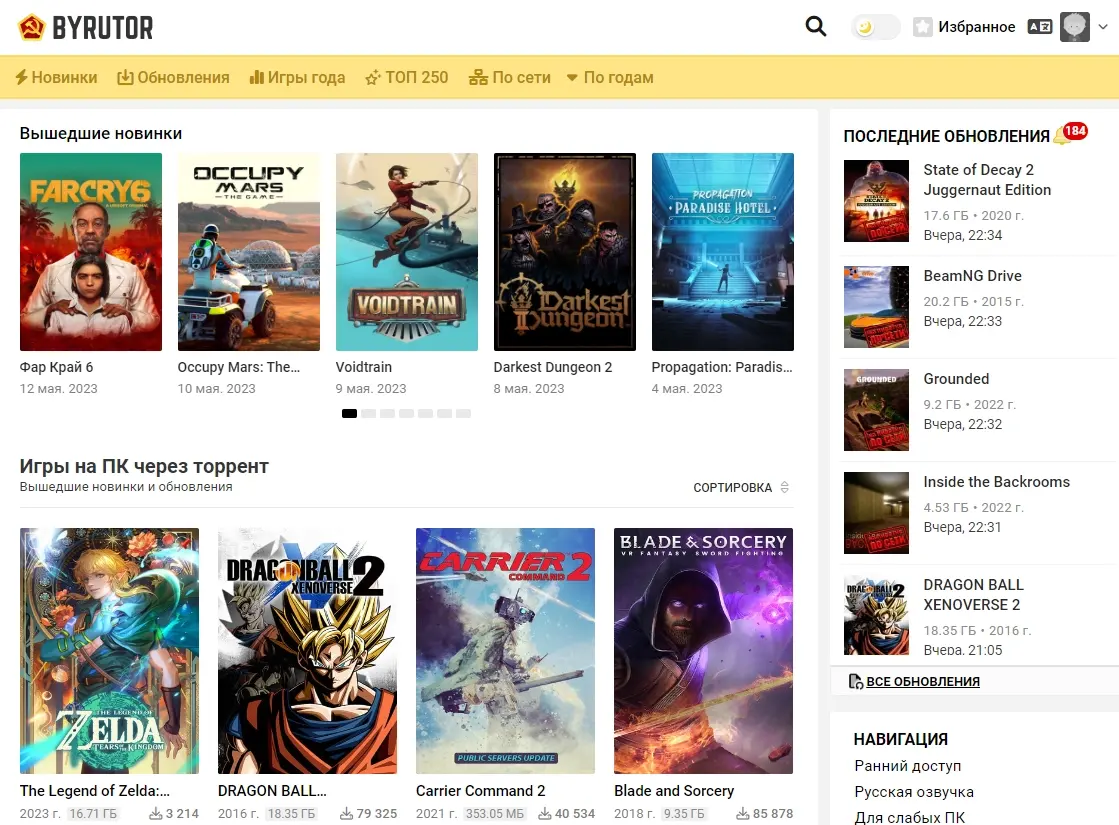The height and width of the screenshot is (825, 1119).
Task: Click the language translate icon in header
Action: pos(1040,27)
